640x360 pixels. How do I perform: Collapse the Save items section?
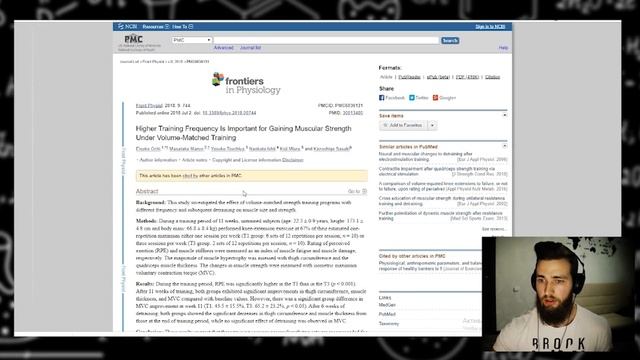(x=504, y=116)
